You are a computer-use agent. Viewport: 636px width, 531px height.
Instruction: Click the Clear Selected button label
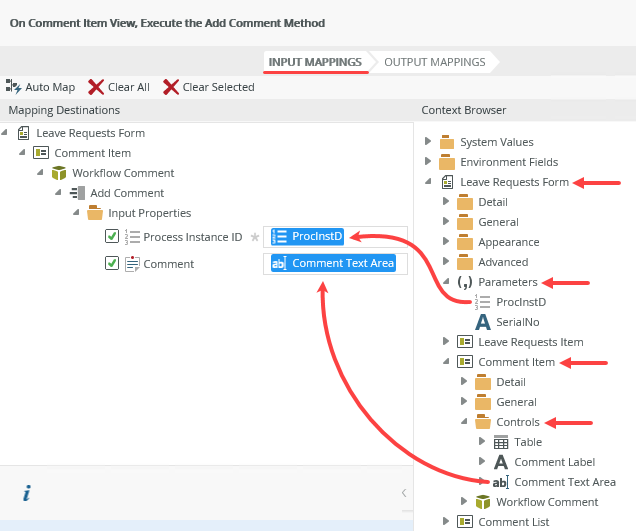coord(218,87)
